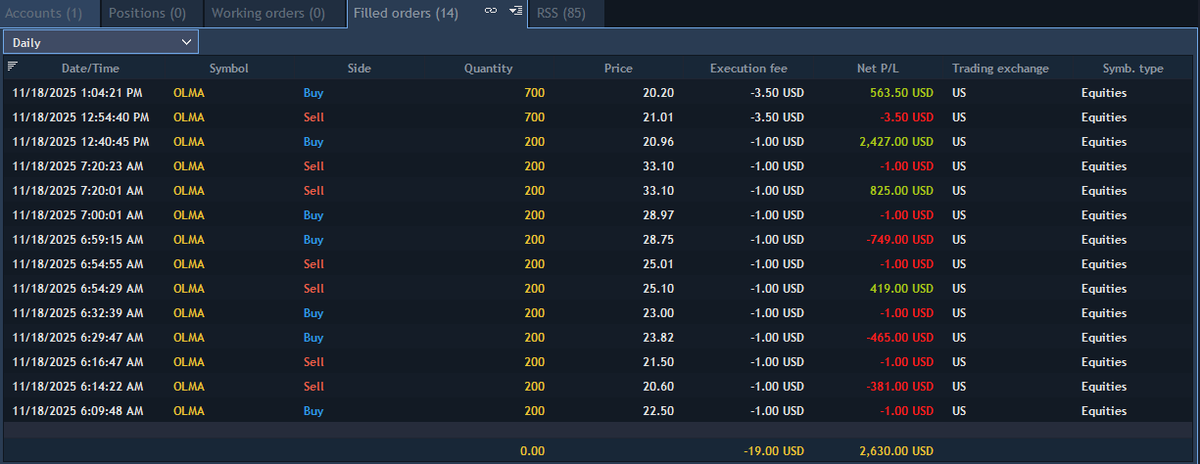The width and height of the screenshot is (1200, 464).
Task: Click the price 20.96 cell
Action: coord(659,142)
